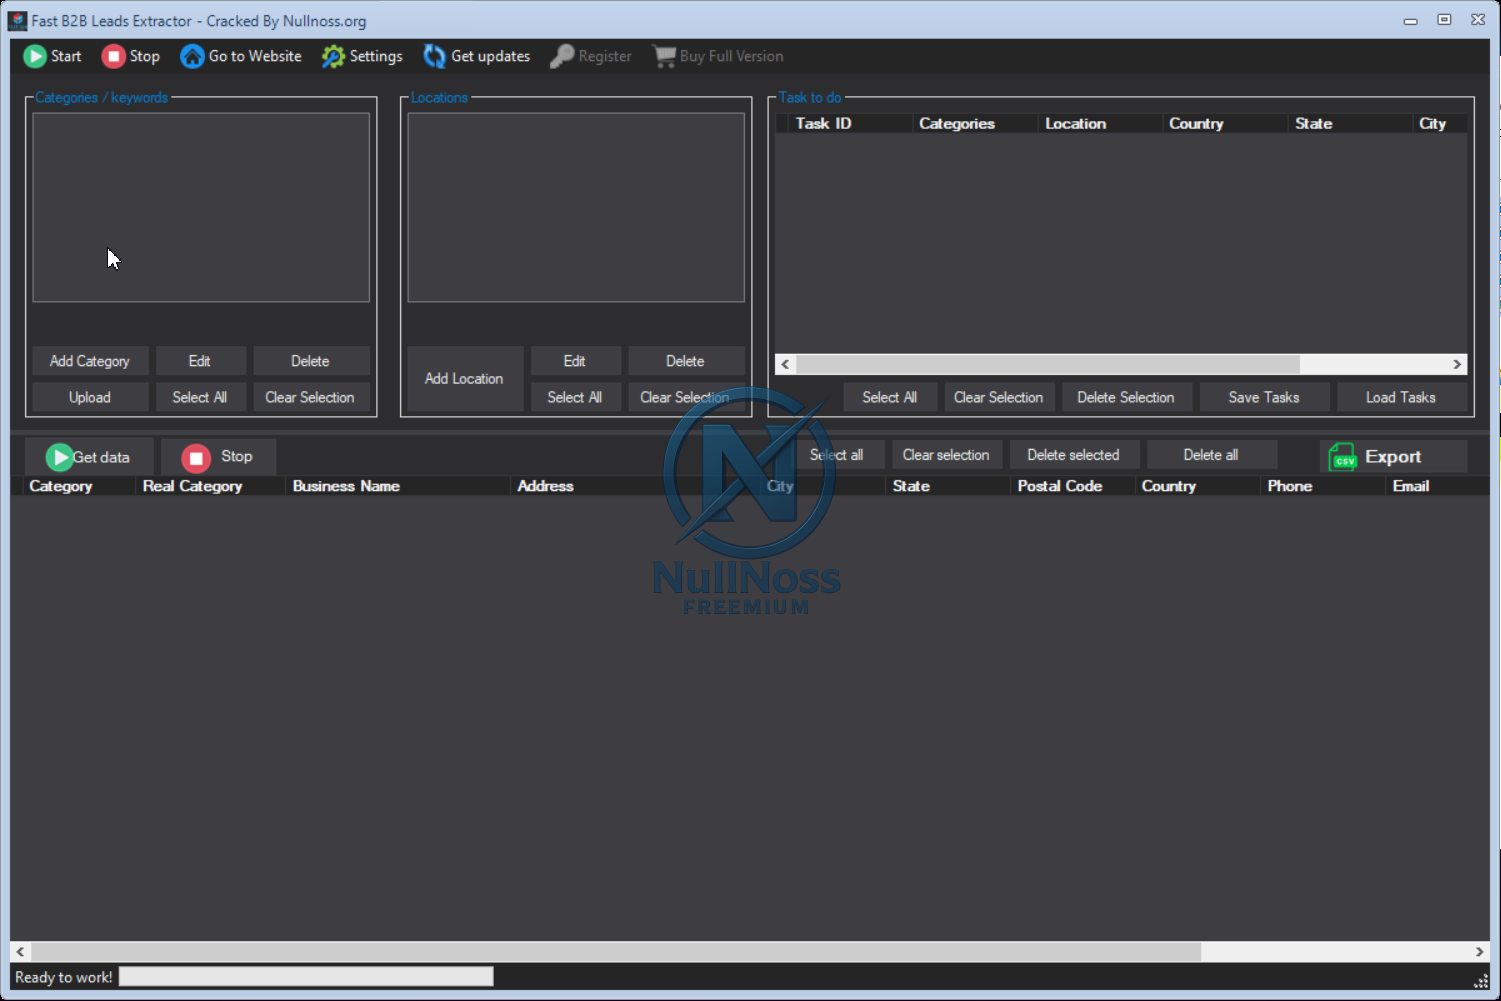
Task: Click Add Category button
Action: (90, 361)
